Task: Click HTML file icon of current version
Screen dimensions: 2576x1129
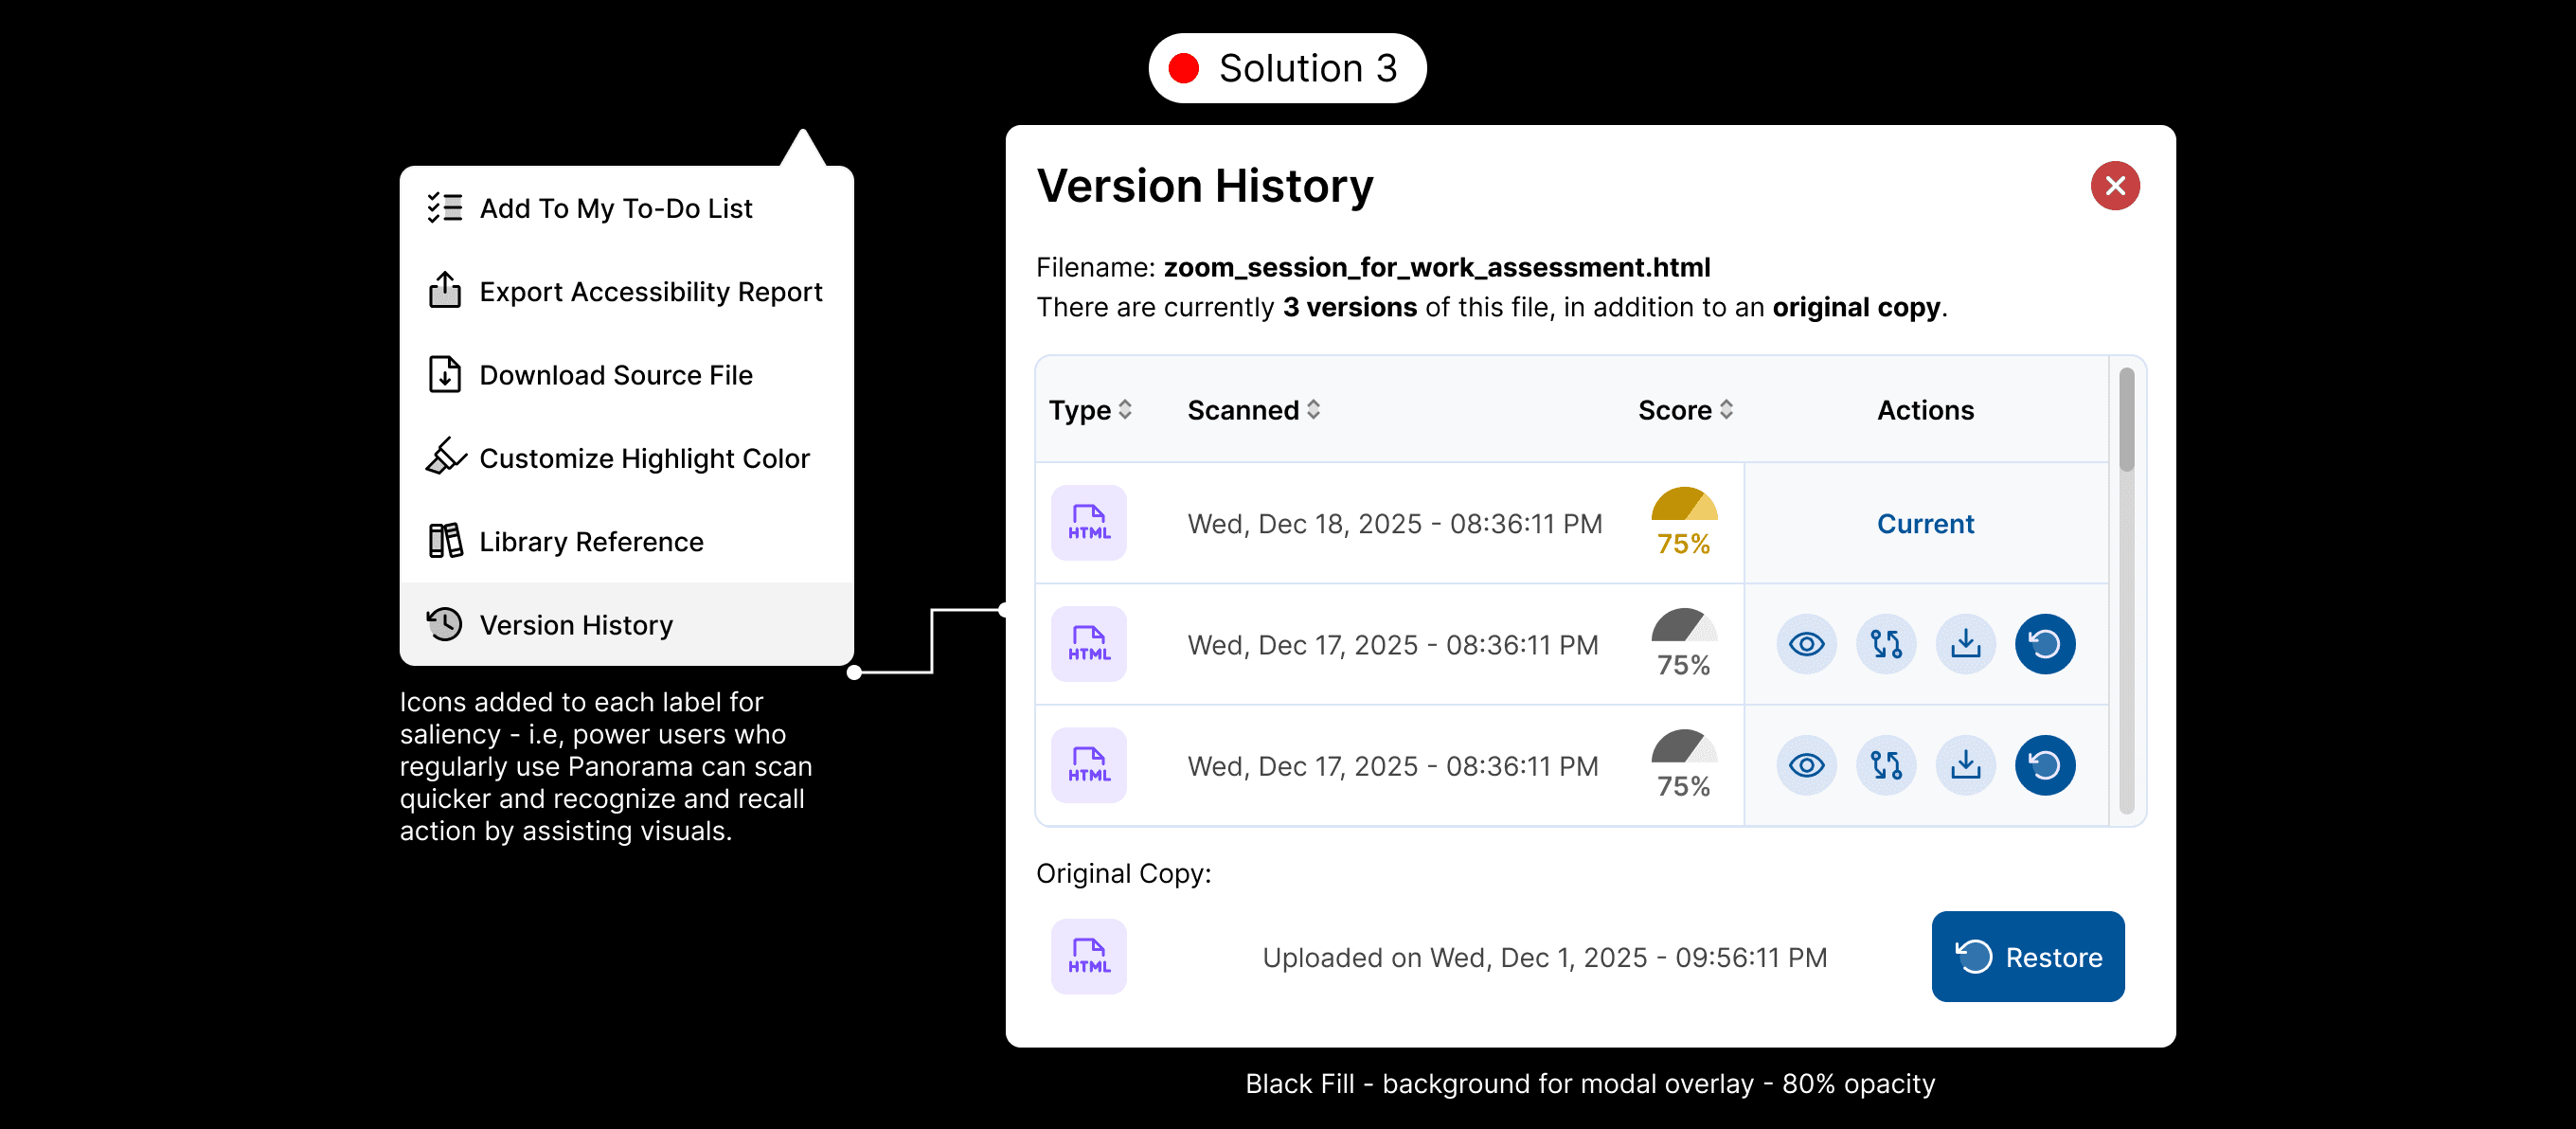Action: pyautogui.click(x=1088, y=523)
